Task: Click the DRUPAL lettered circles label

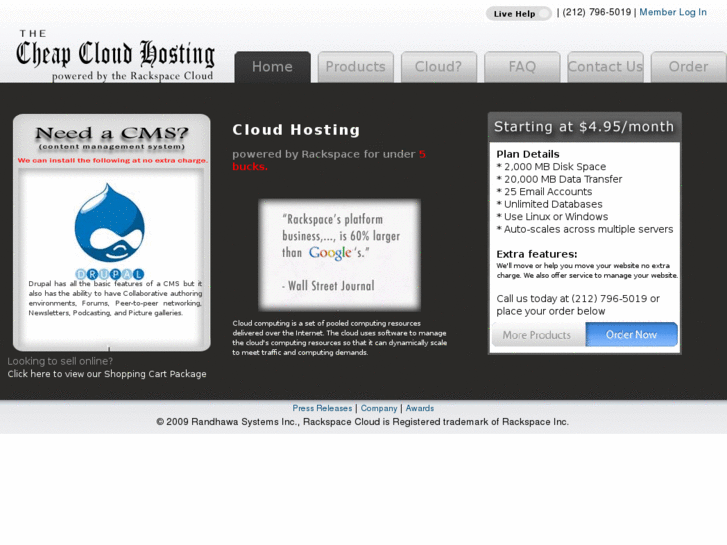Action: [x=109, y=274]
